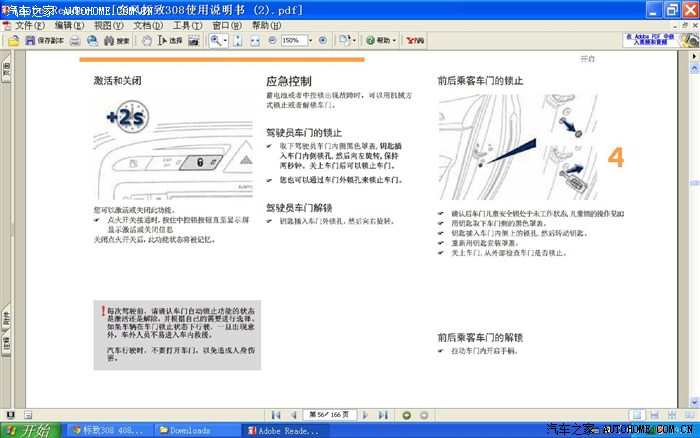The width and height of the screenshot is (700, 438).
Task: Go to the previous page
Action: coord(293,415)
